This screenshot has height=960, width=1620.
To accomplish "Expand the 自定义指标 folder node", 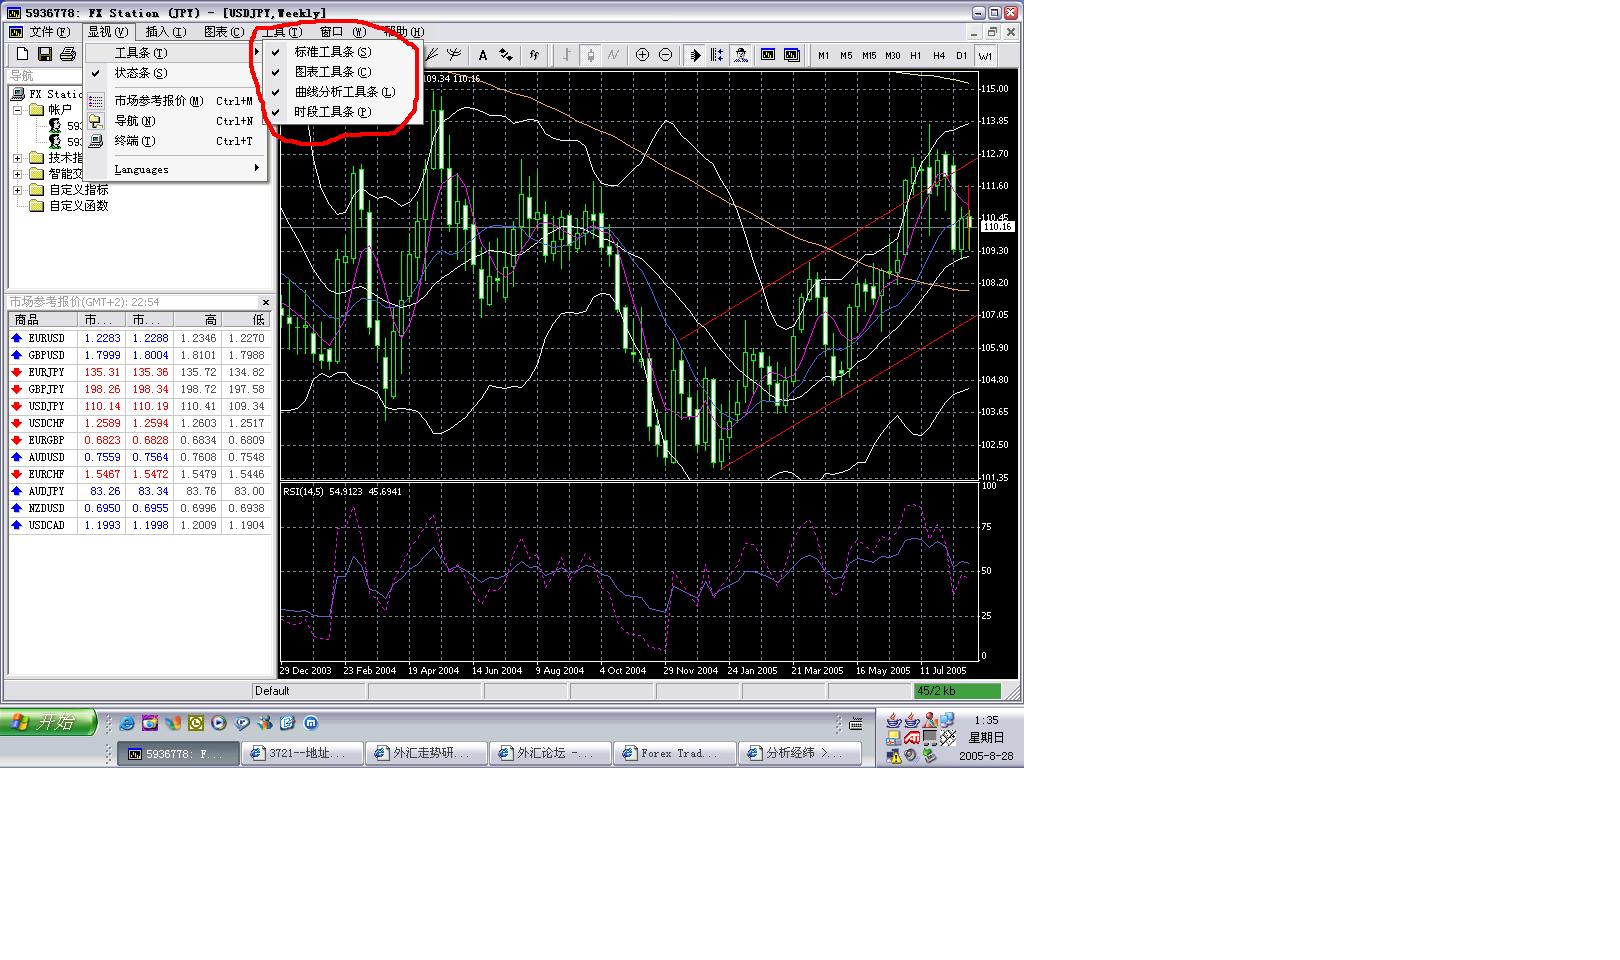I will 17,190.
